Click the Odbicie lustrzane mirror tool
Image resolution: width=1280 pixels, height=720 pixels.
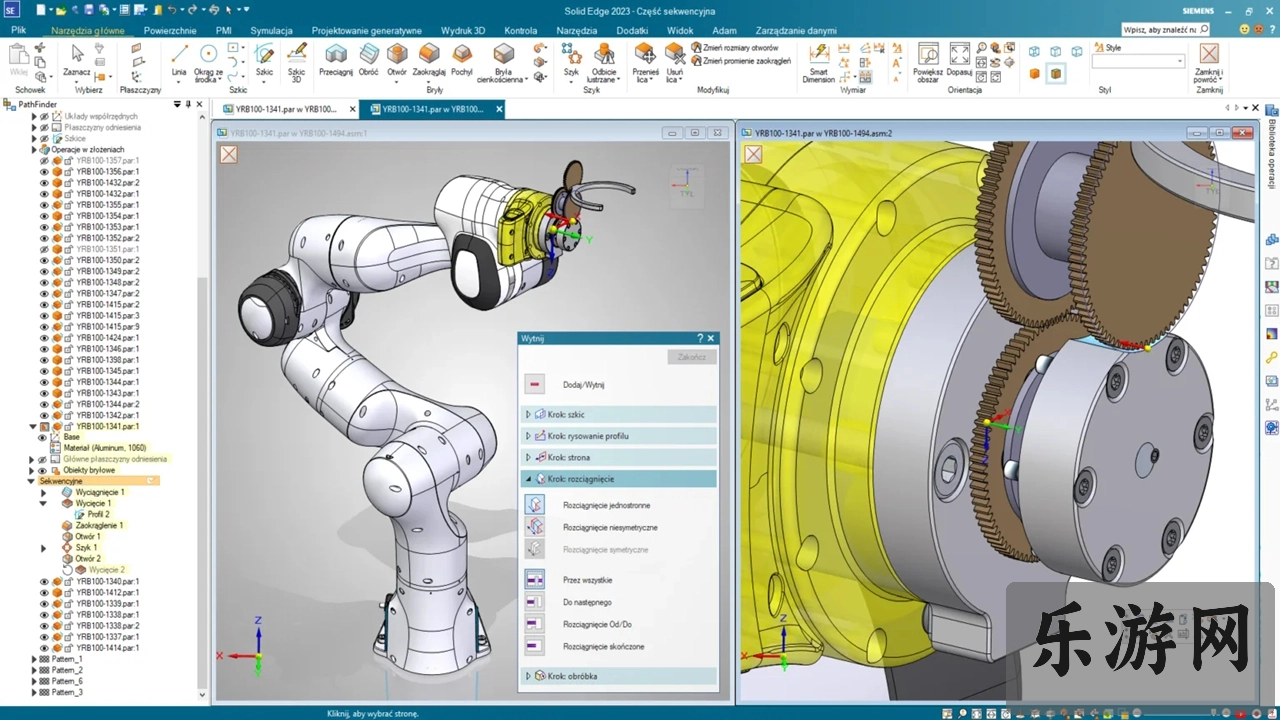604,61
